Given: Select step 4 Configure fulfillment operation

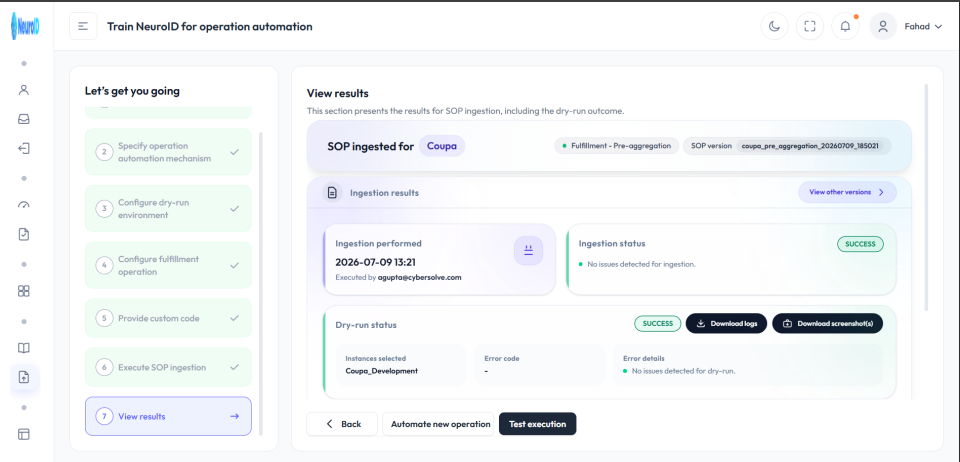Looking at the screenshot, I should 168,265.
